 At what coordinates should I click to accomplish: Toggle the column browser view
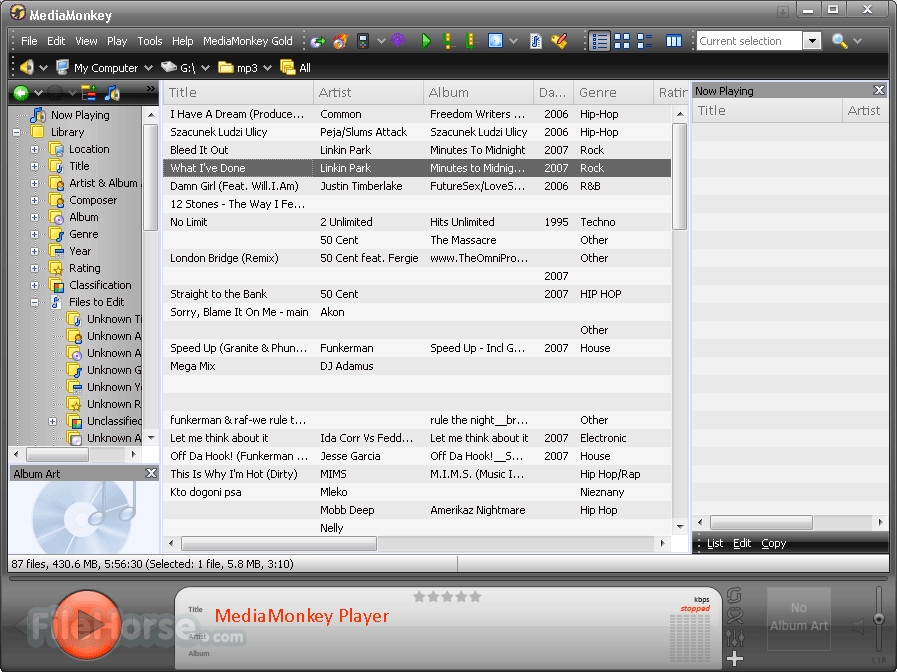(x=674, y=41)
